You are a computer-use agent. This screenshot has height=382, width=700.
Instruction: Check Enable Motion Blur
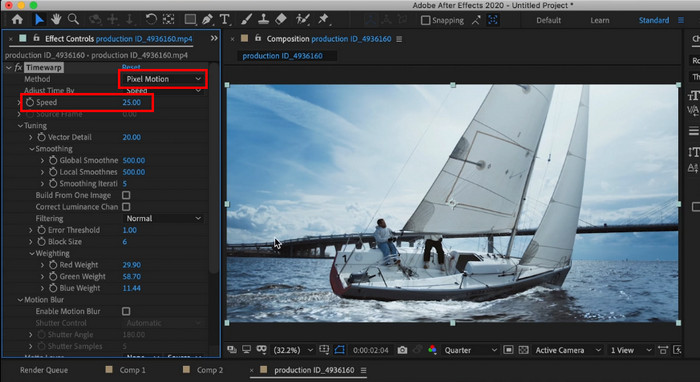[126, 311]
